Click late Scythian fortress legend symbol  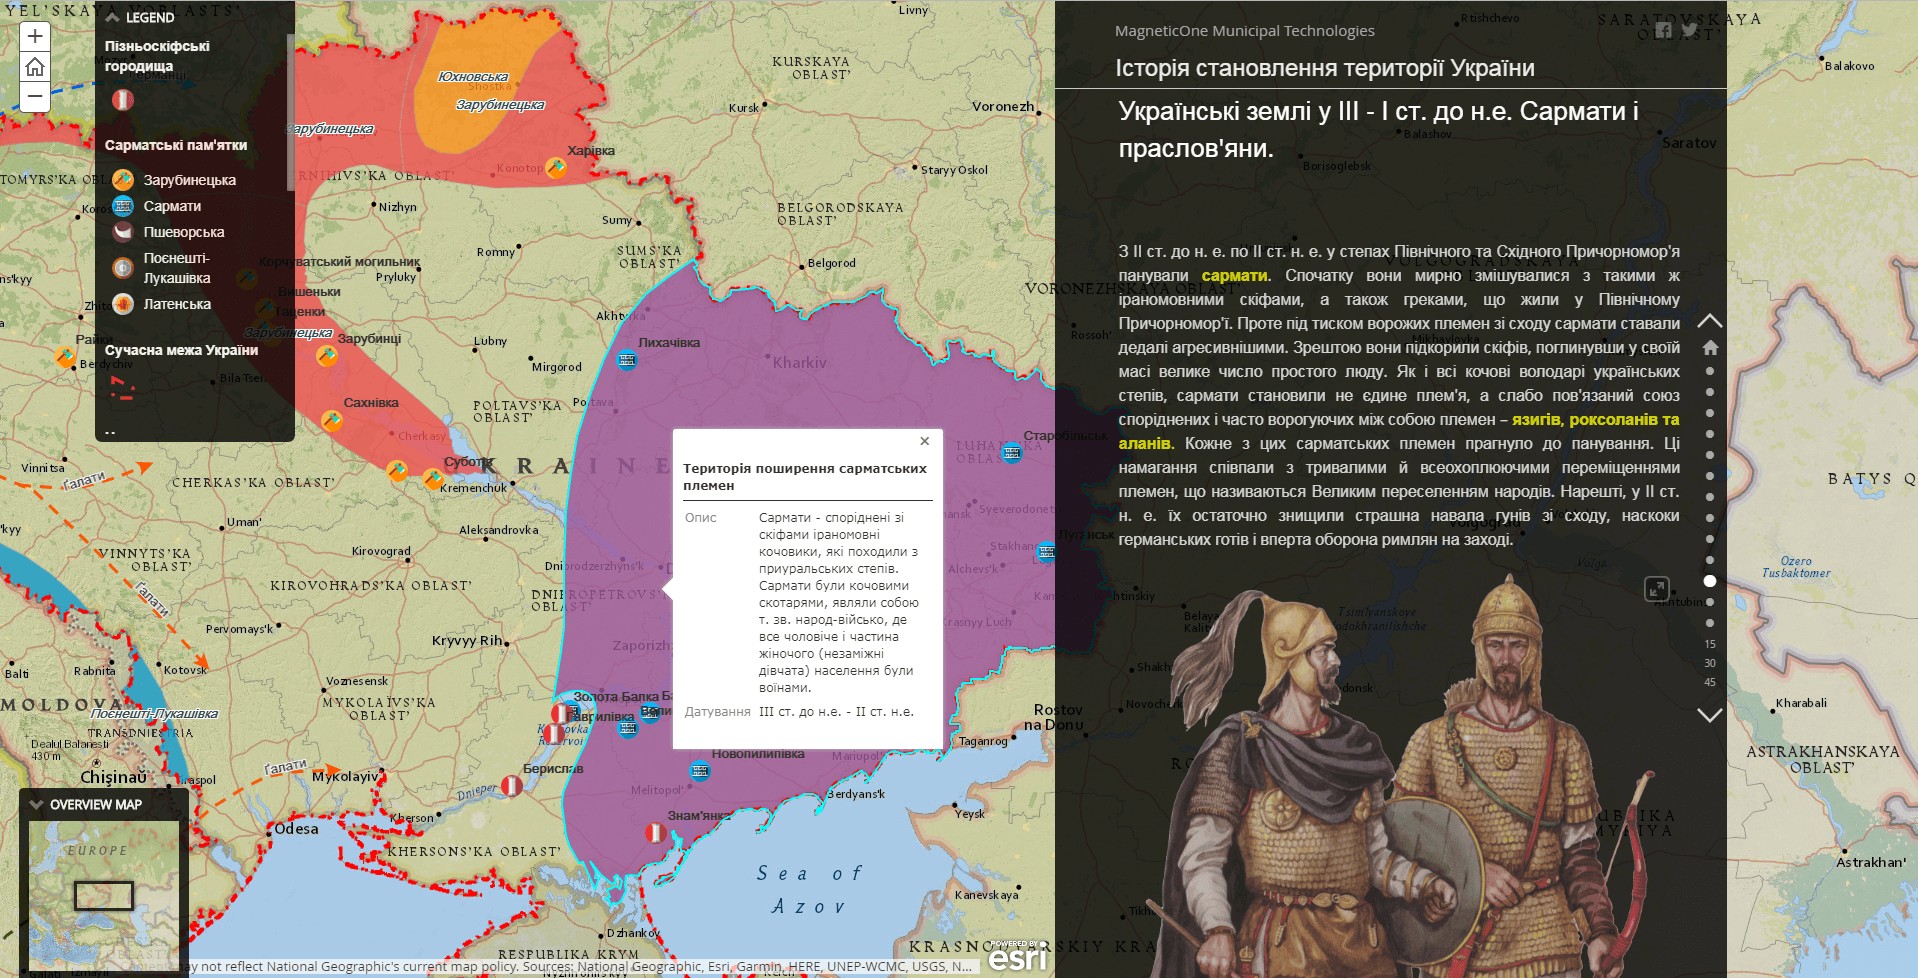(x=122, y=100)
